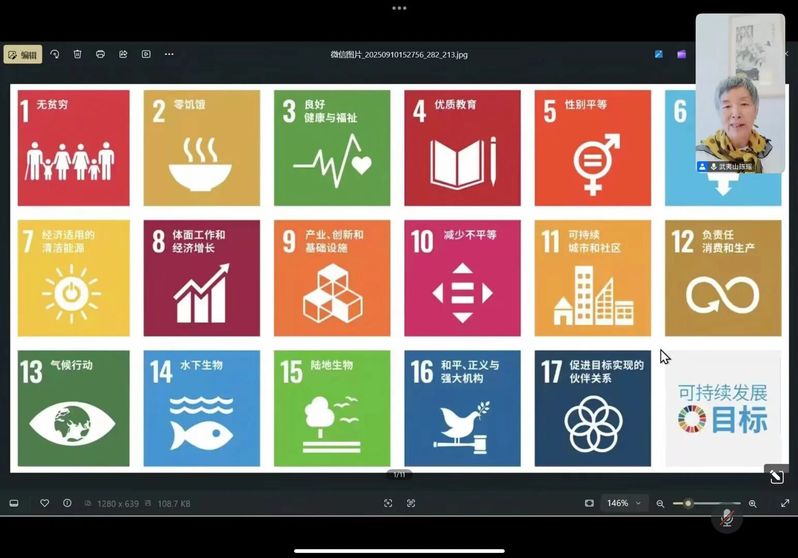
Task: Click the zoom slider handle
Action: point(688,503)
